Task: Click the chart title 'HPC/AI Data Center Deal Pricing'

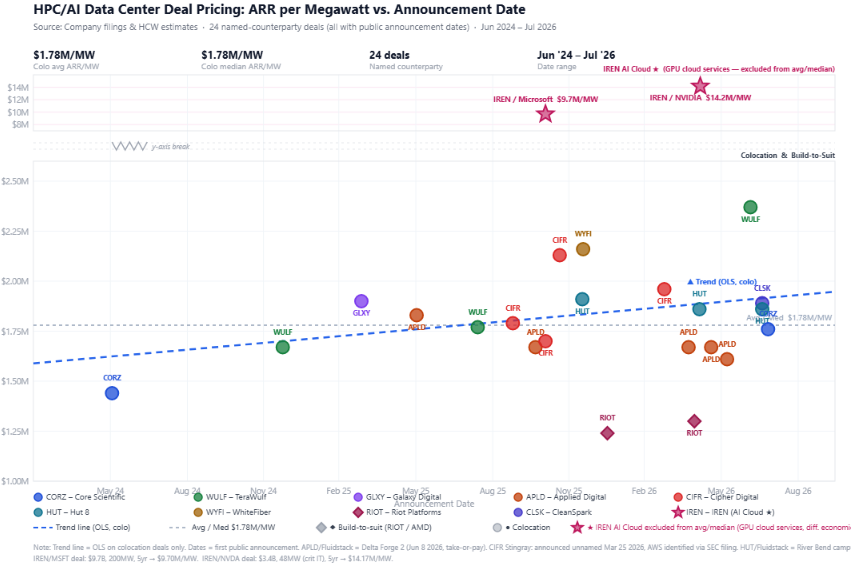Action: click(279, 9)
